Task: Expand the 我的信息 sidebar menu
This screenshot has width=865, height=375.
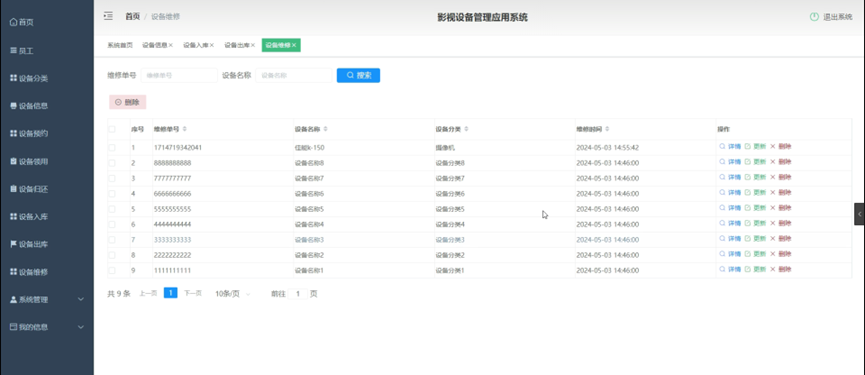Action: [x=47, y=327]
